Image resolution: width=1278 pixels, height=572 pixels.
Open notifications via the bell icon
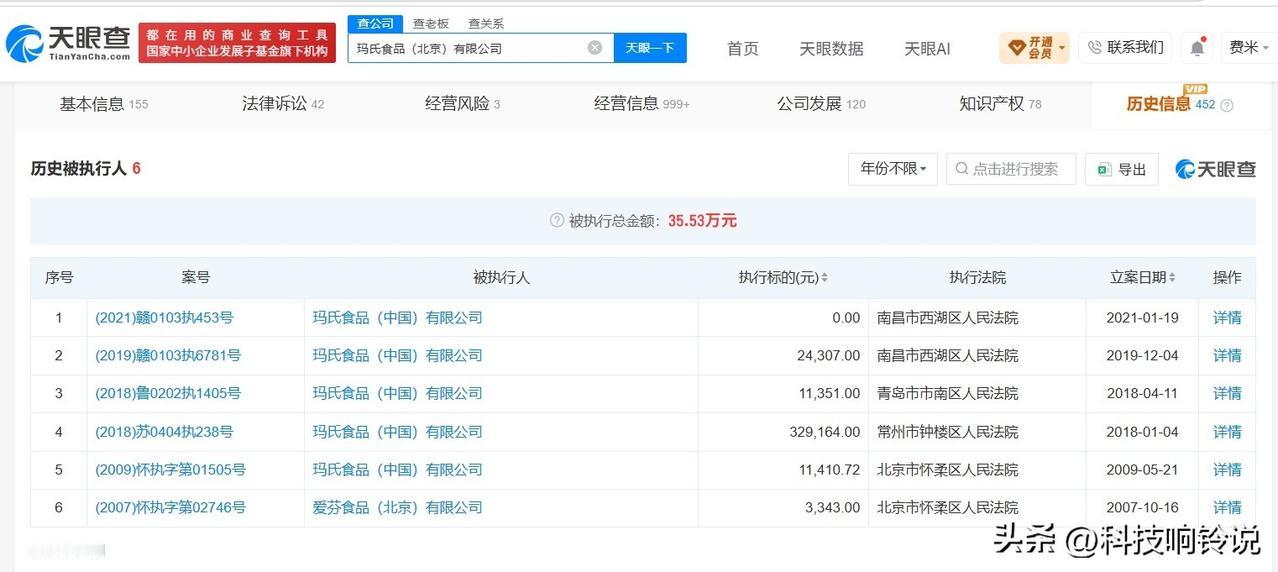(x=1196, y=47)
